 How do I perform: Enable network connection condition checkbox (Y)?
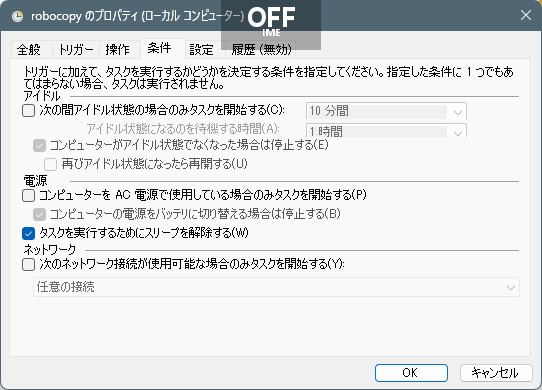28,265
